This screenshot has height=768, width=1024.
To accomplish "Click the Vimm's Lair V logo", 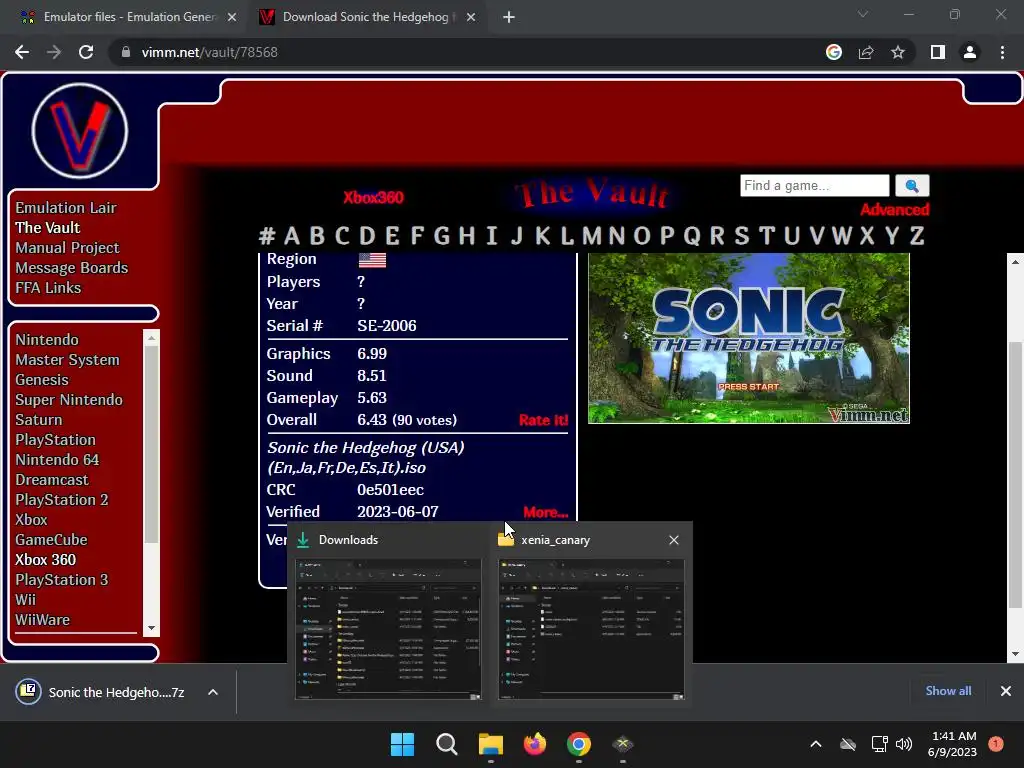I will click(x=80, y=131).
